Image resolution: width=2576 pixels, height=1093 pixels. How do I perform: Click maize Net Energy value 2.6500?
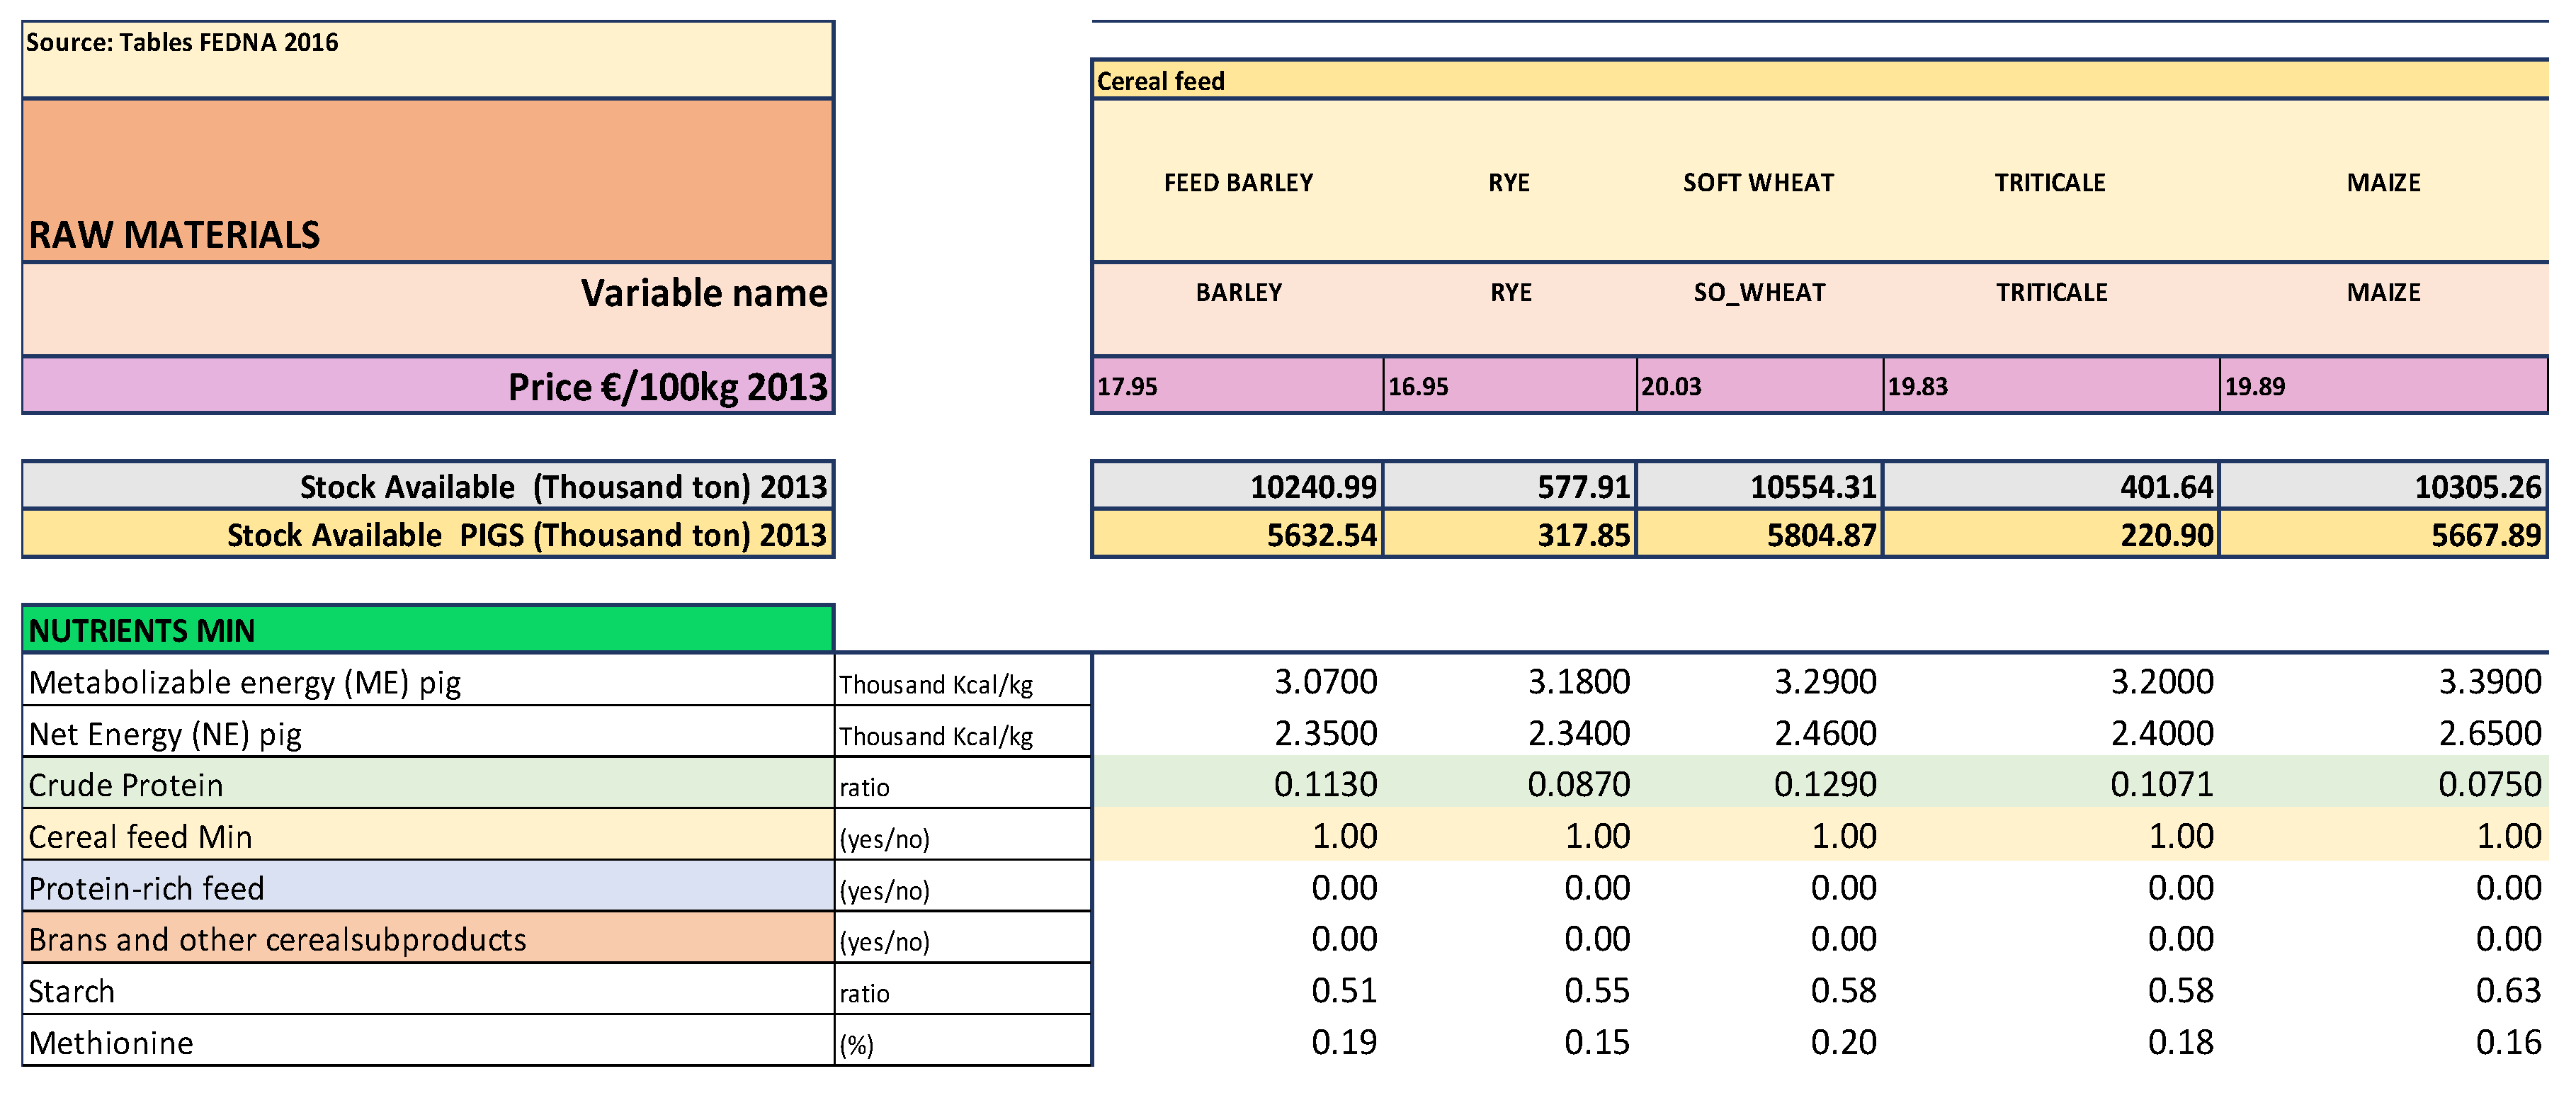2489,733
